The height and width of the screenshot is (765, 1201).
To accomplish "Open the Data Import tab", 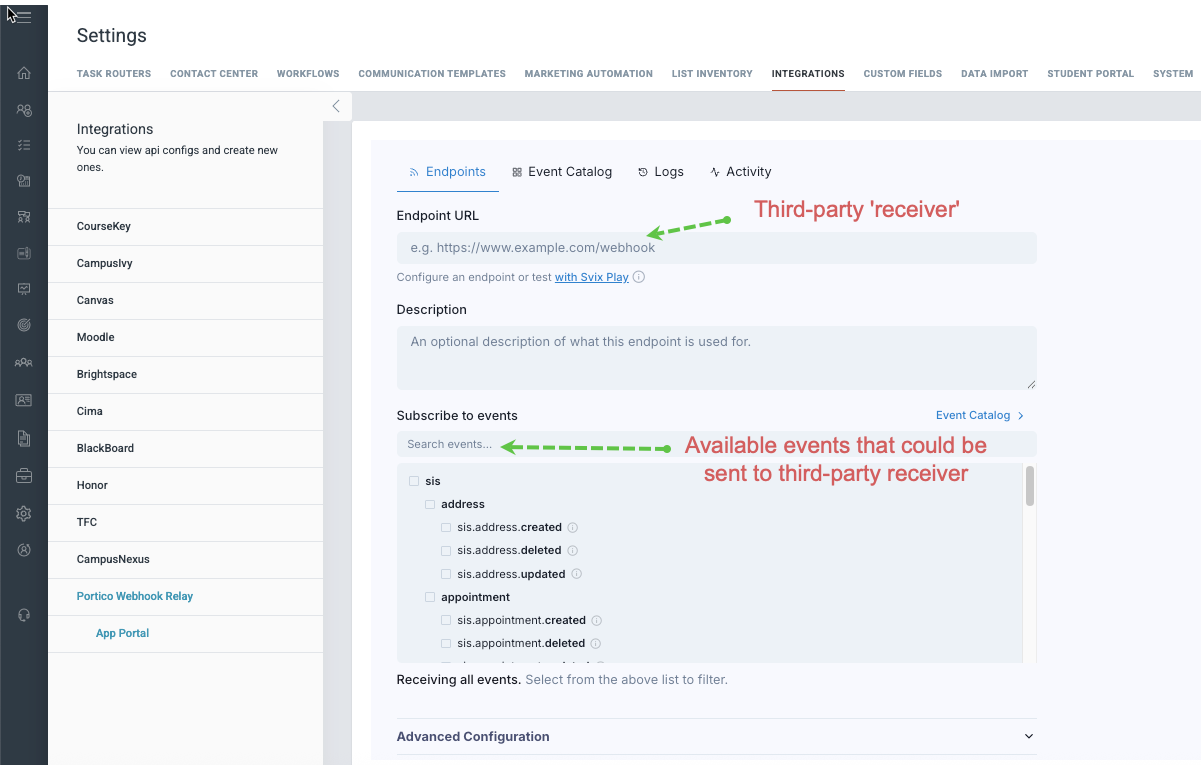I will coord(994,74).
